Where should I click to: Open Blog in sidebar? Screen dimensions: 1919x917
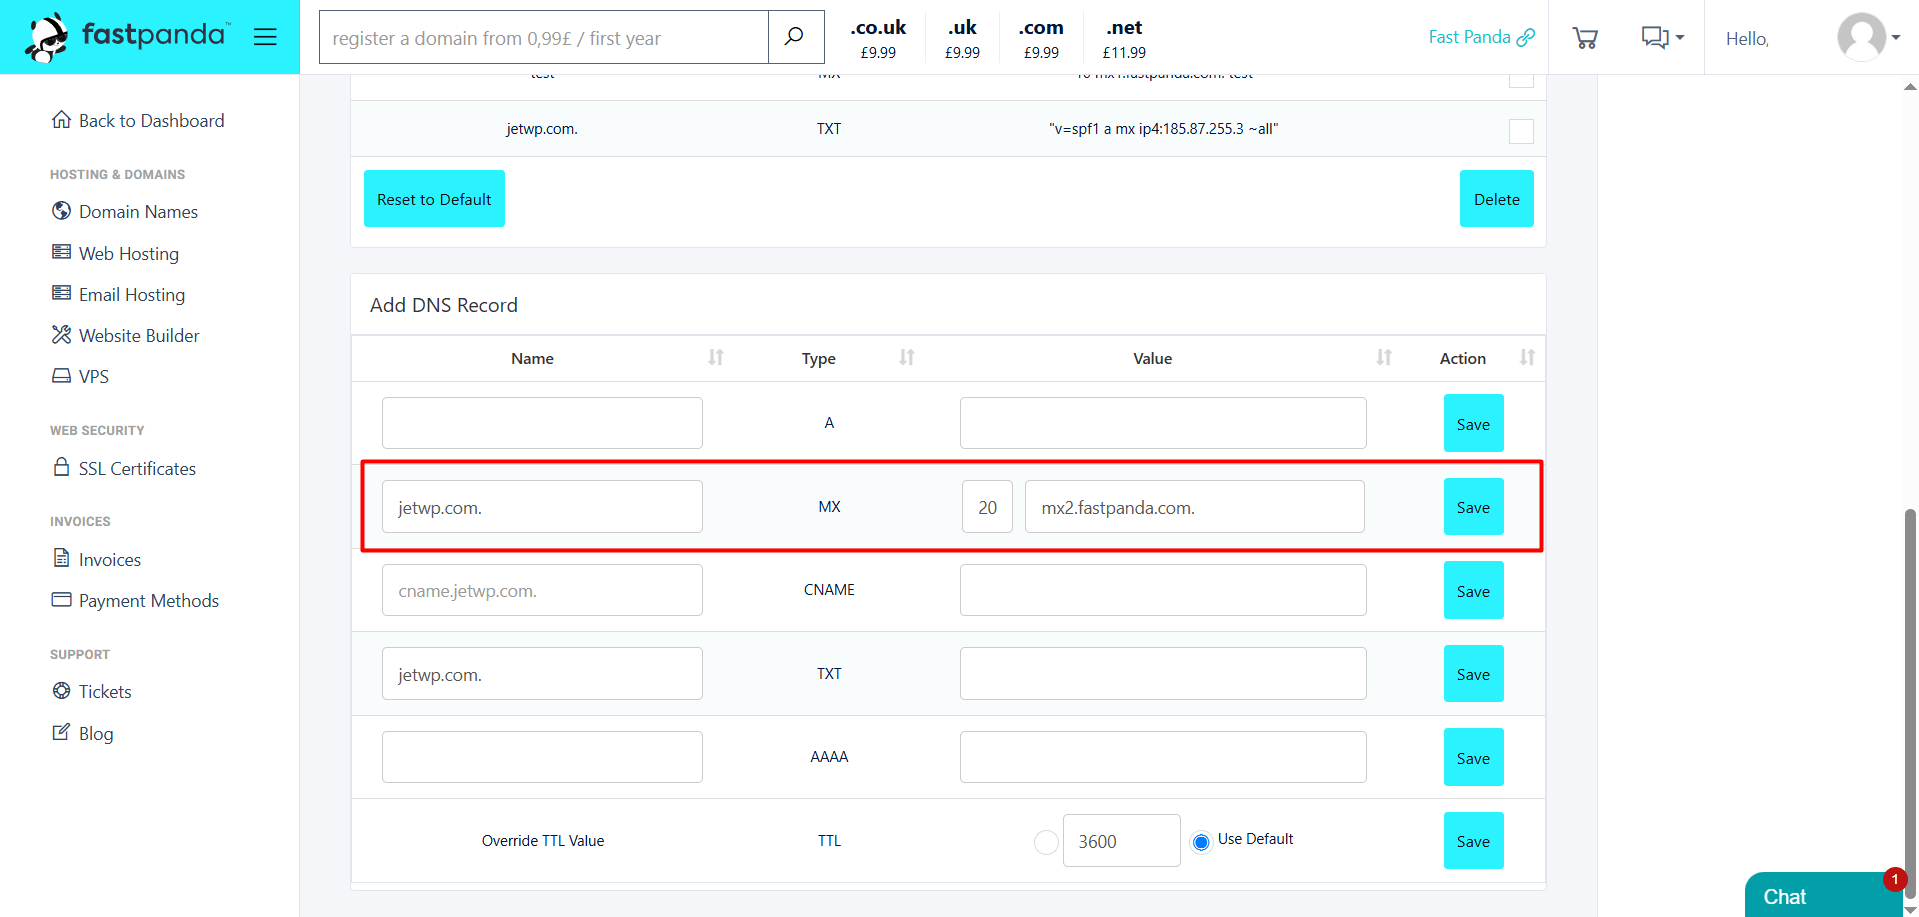(83, 733)
